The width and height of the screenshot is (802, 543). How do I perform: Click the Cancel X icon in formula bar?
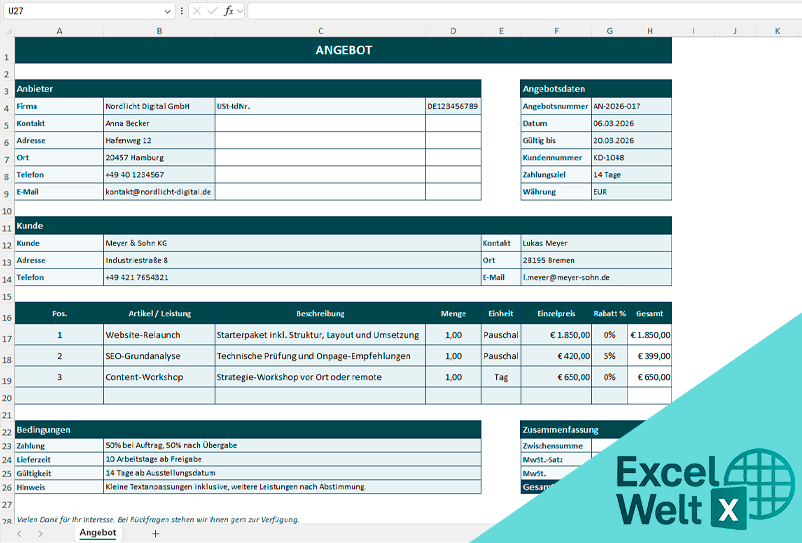[x=196, y=10]
